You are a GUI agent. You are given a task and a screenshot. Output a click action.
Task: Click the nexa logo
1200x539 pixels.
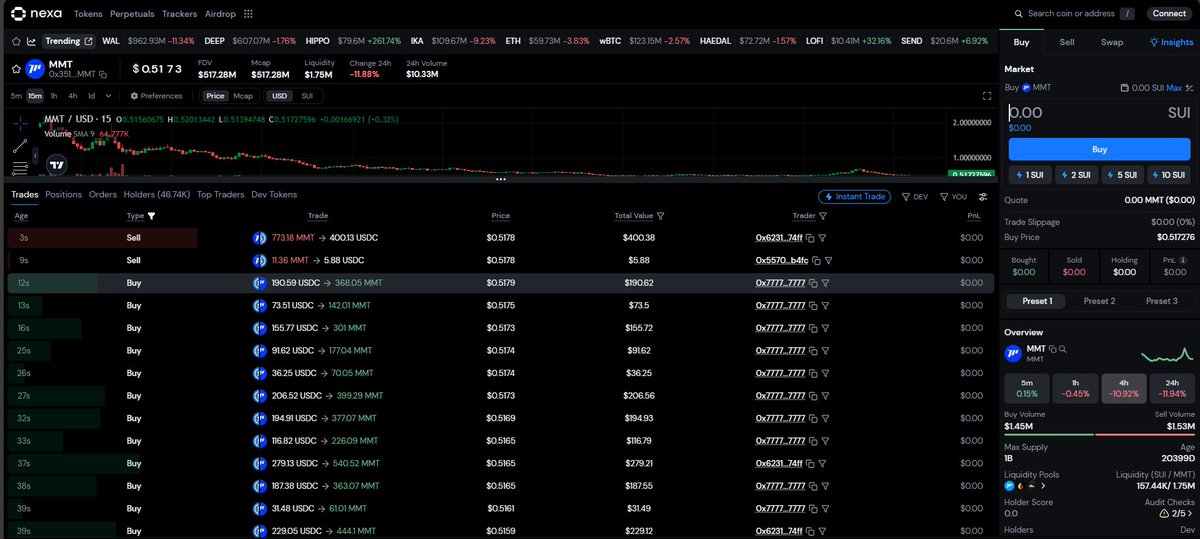click(x=35, y=14)
